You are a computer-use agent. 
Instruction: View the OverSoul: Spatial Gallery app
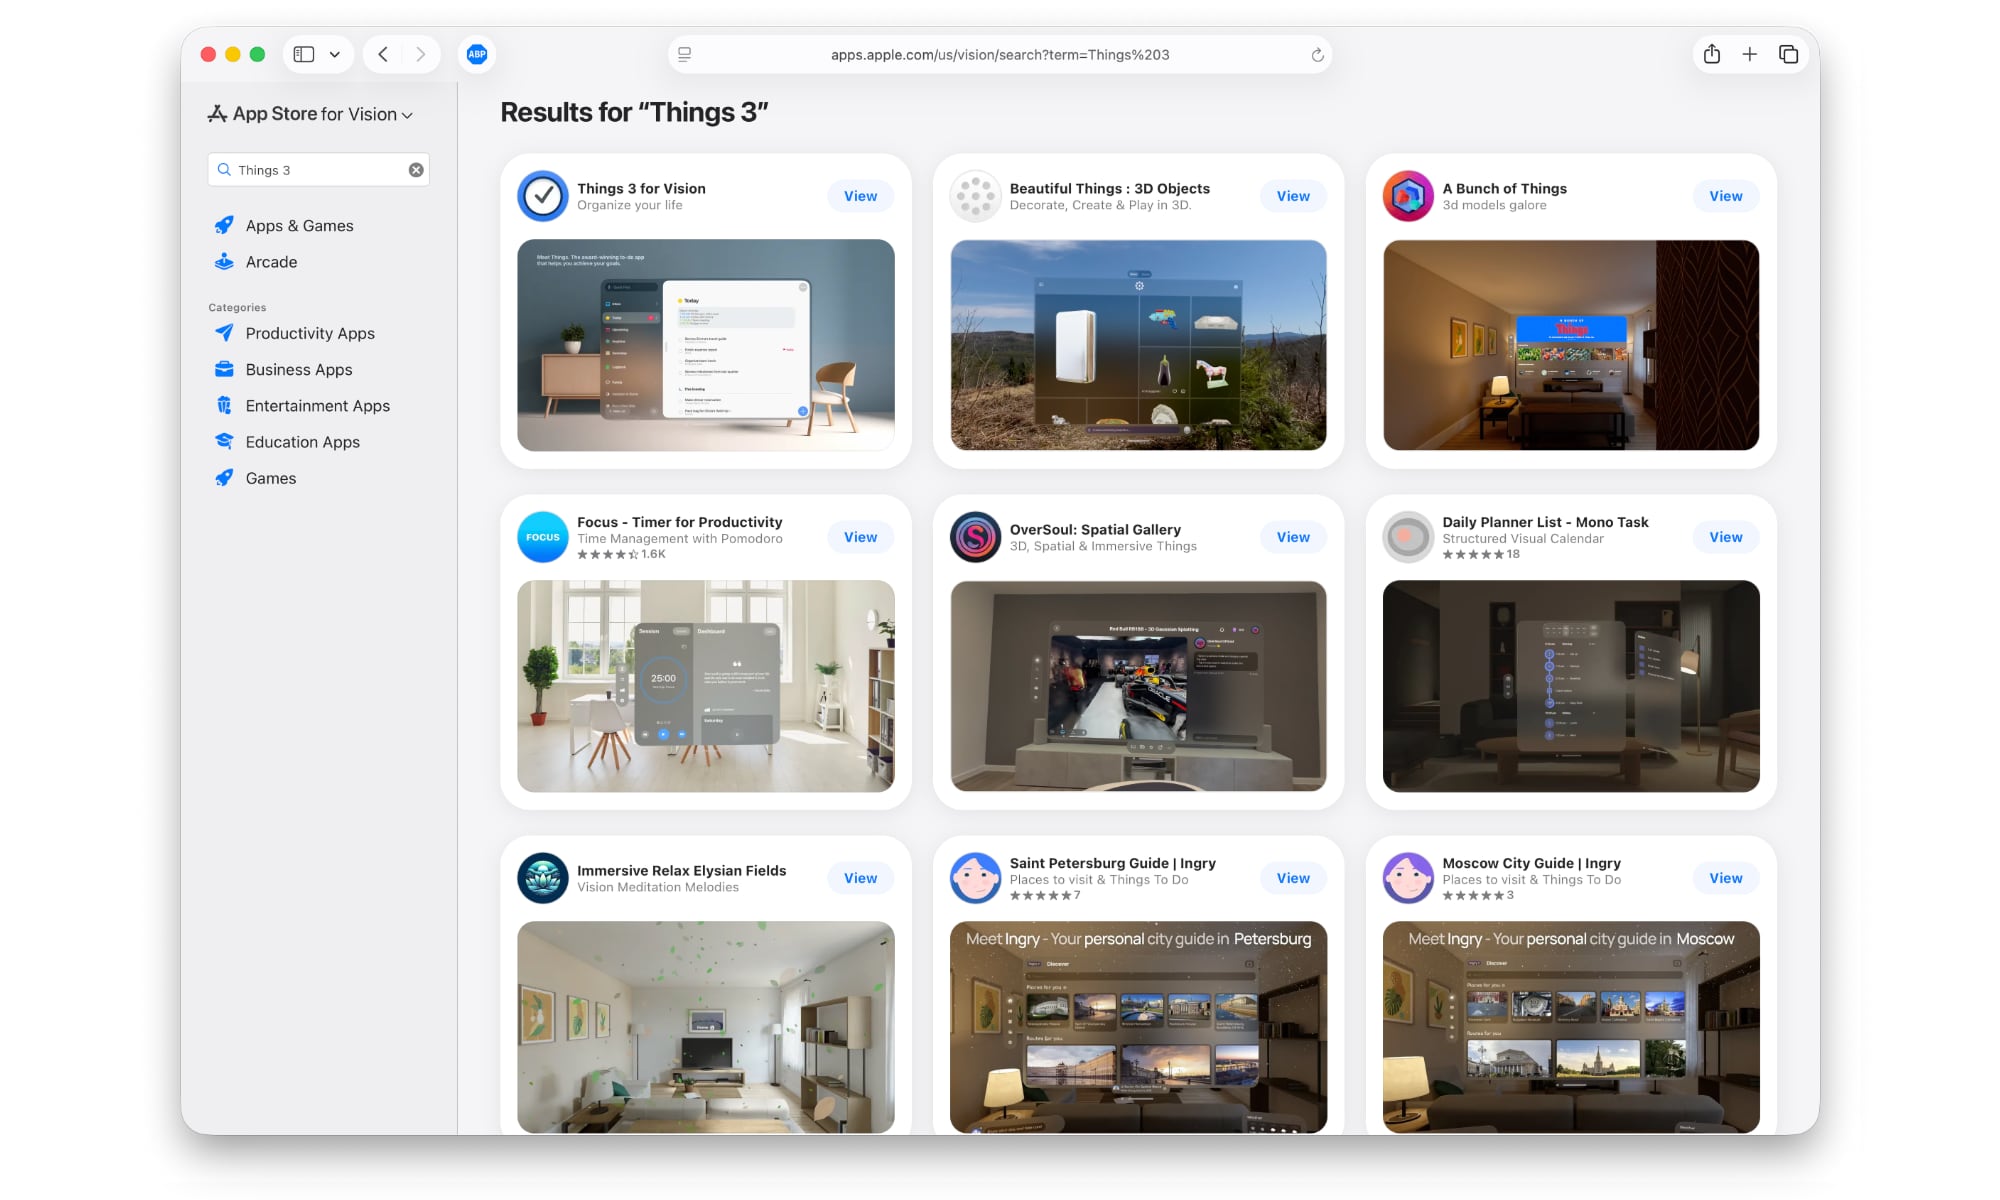point(1292,537)
